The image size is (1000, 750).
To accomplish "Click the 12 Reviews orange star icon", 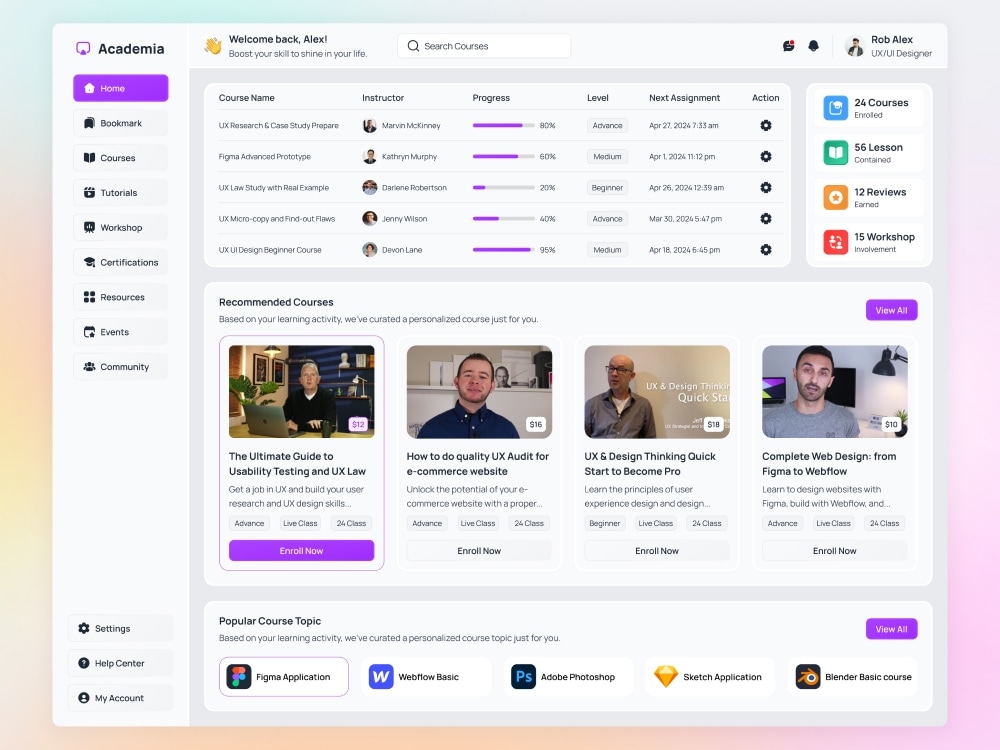I will click(835, 197).
